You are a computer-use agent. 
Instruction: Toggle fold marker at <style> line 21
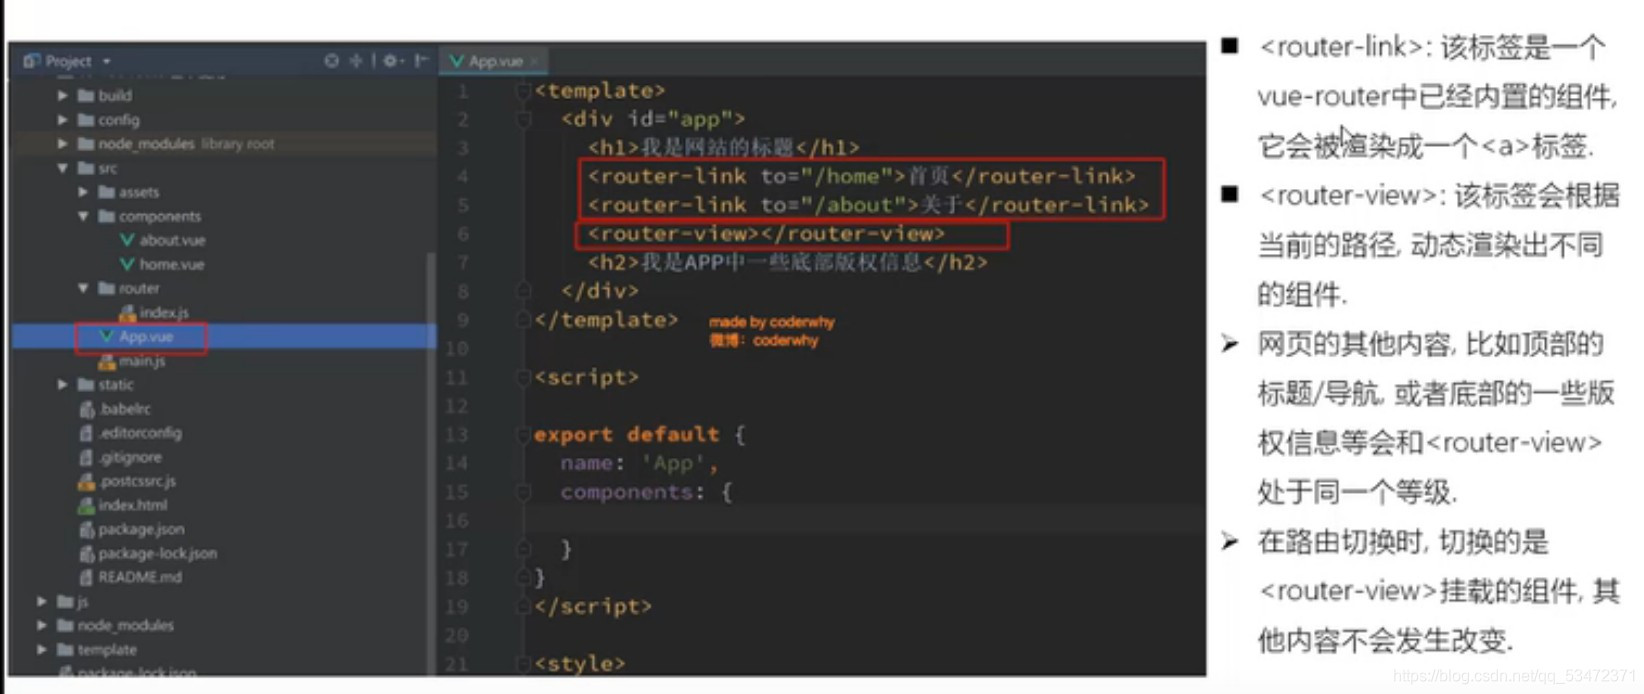point(522,663)
